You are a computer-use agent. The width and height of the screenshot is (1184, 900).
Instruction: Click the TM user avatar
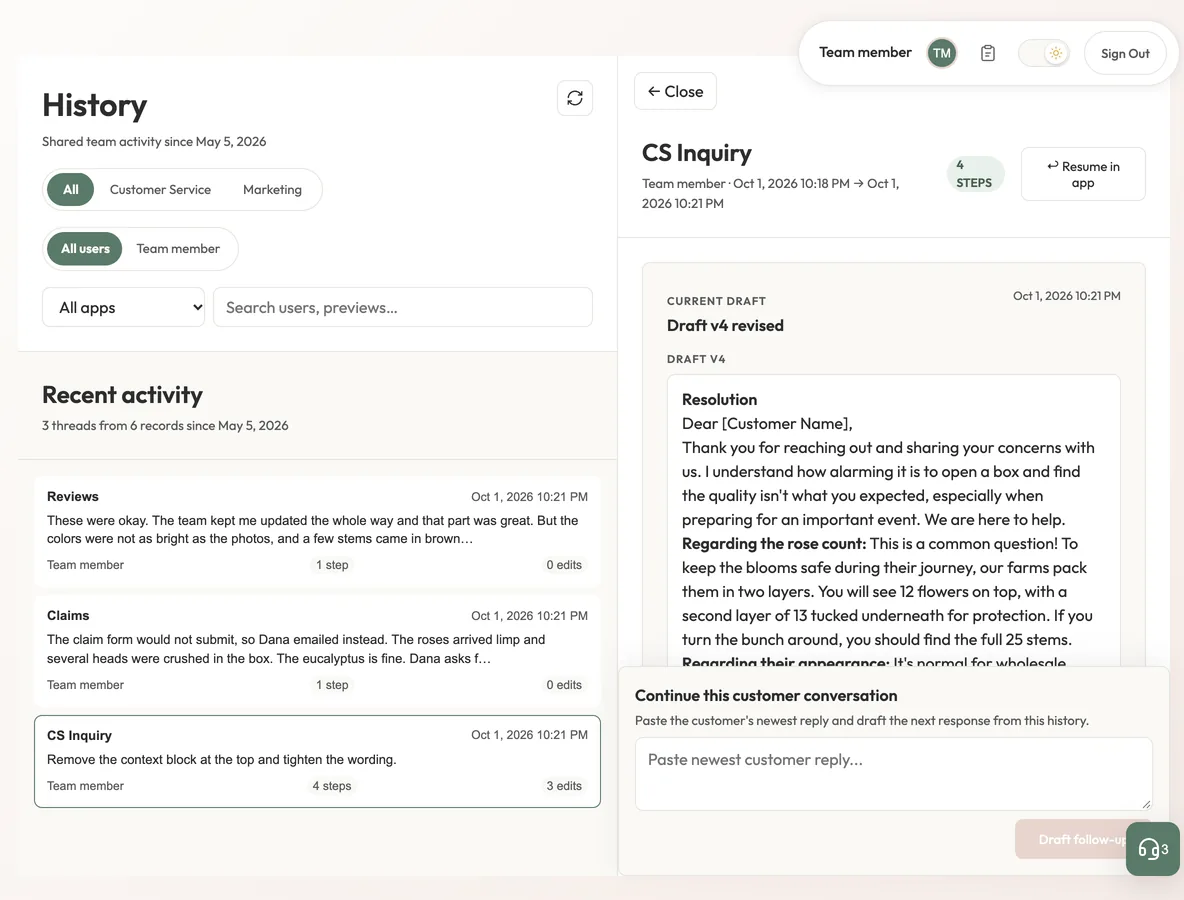tap(942, 53)
